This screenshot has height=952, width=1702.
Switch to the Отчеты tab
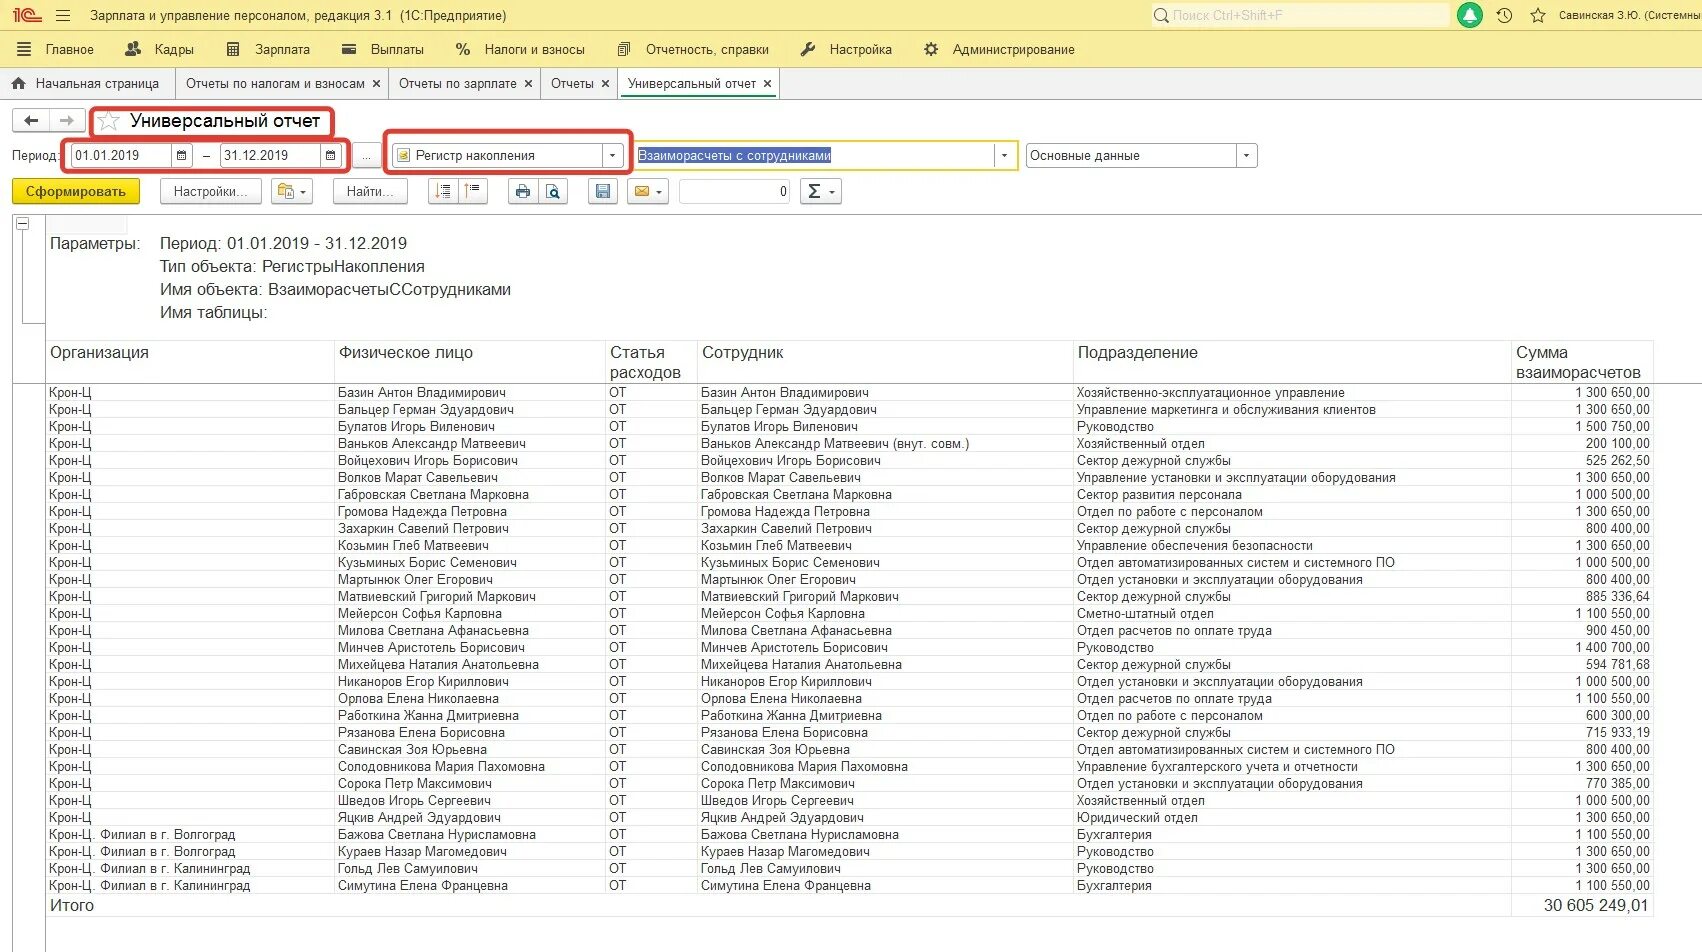click(x=572, y=84)
